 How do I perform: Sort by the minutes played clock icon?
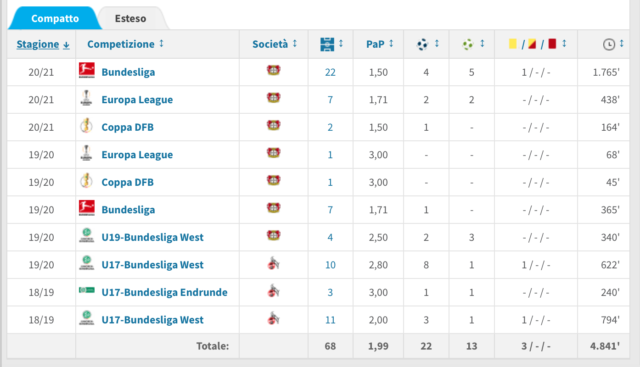[609, 44]
